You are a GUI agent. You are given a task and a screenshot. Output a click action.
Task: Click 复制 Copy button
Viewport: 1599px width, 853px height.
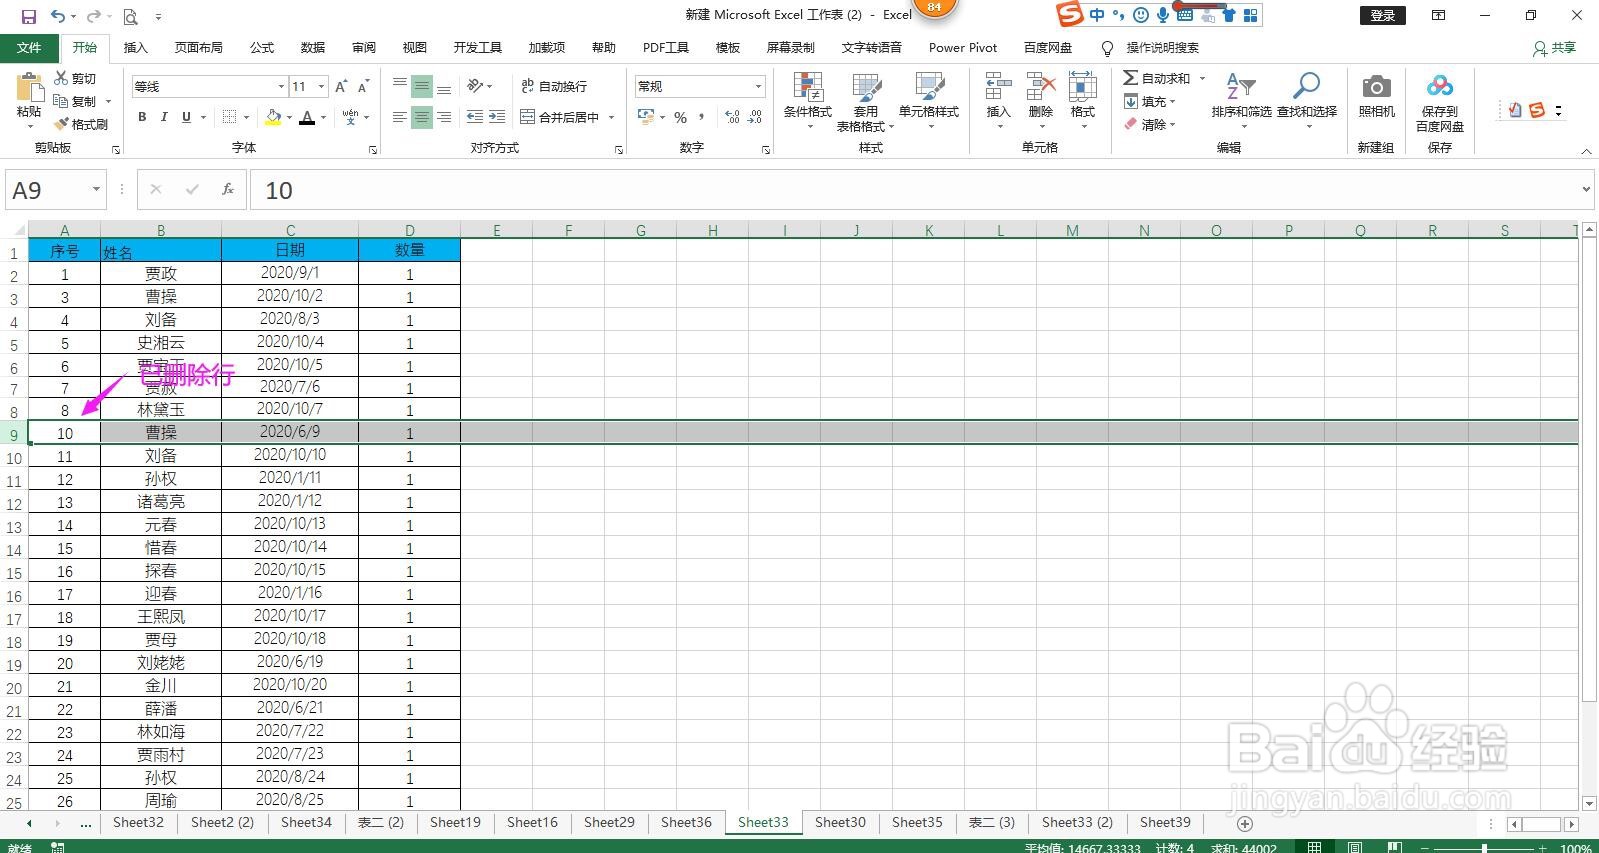[76, 101]
